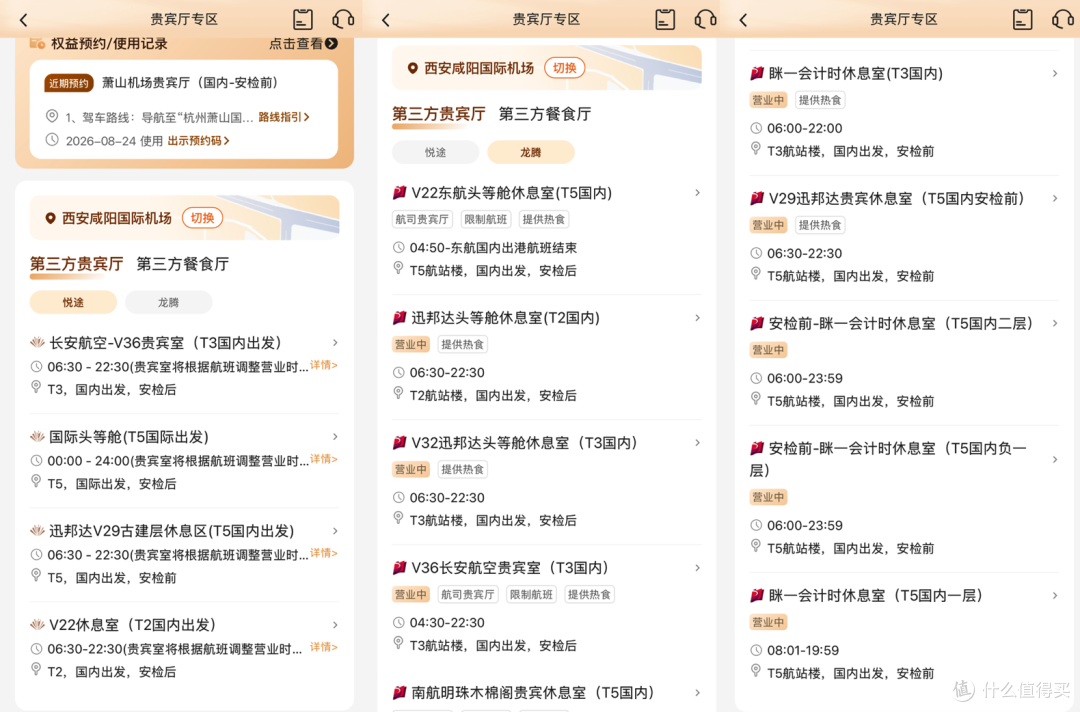Open 详情 link under 长安航空-V36贵宾室
Viewport: 1080px width, 712px height.
coord(324,365)
